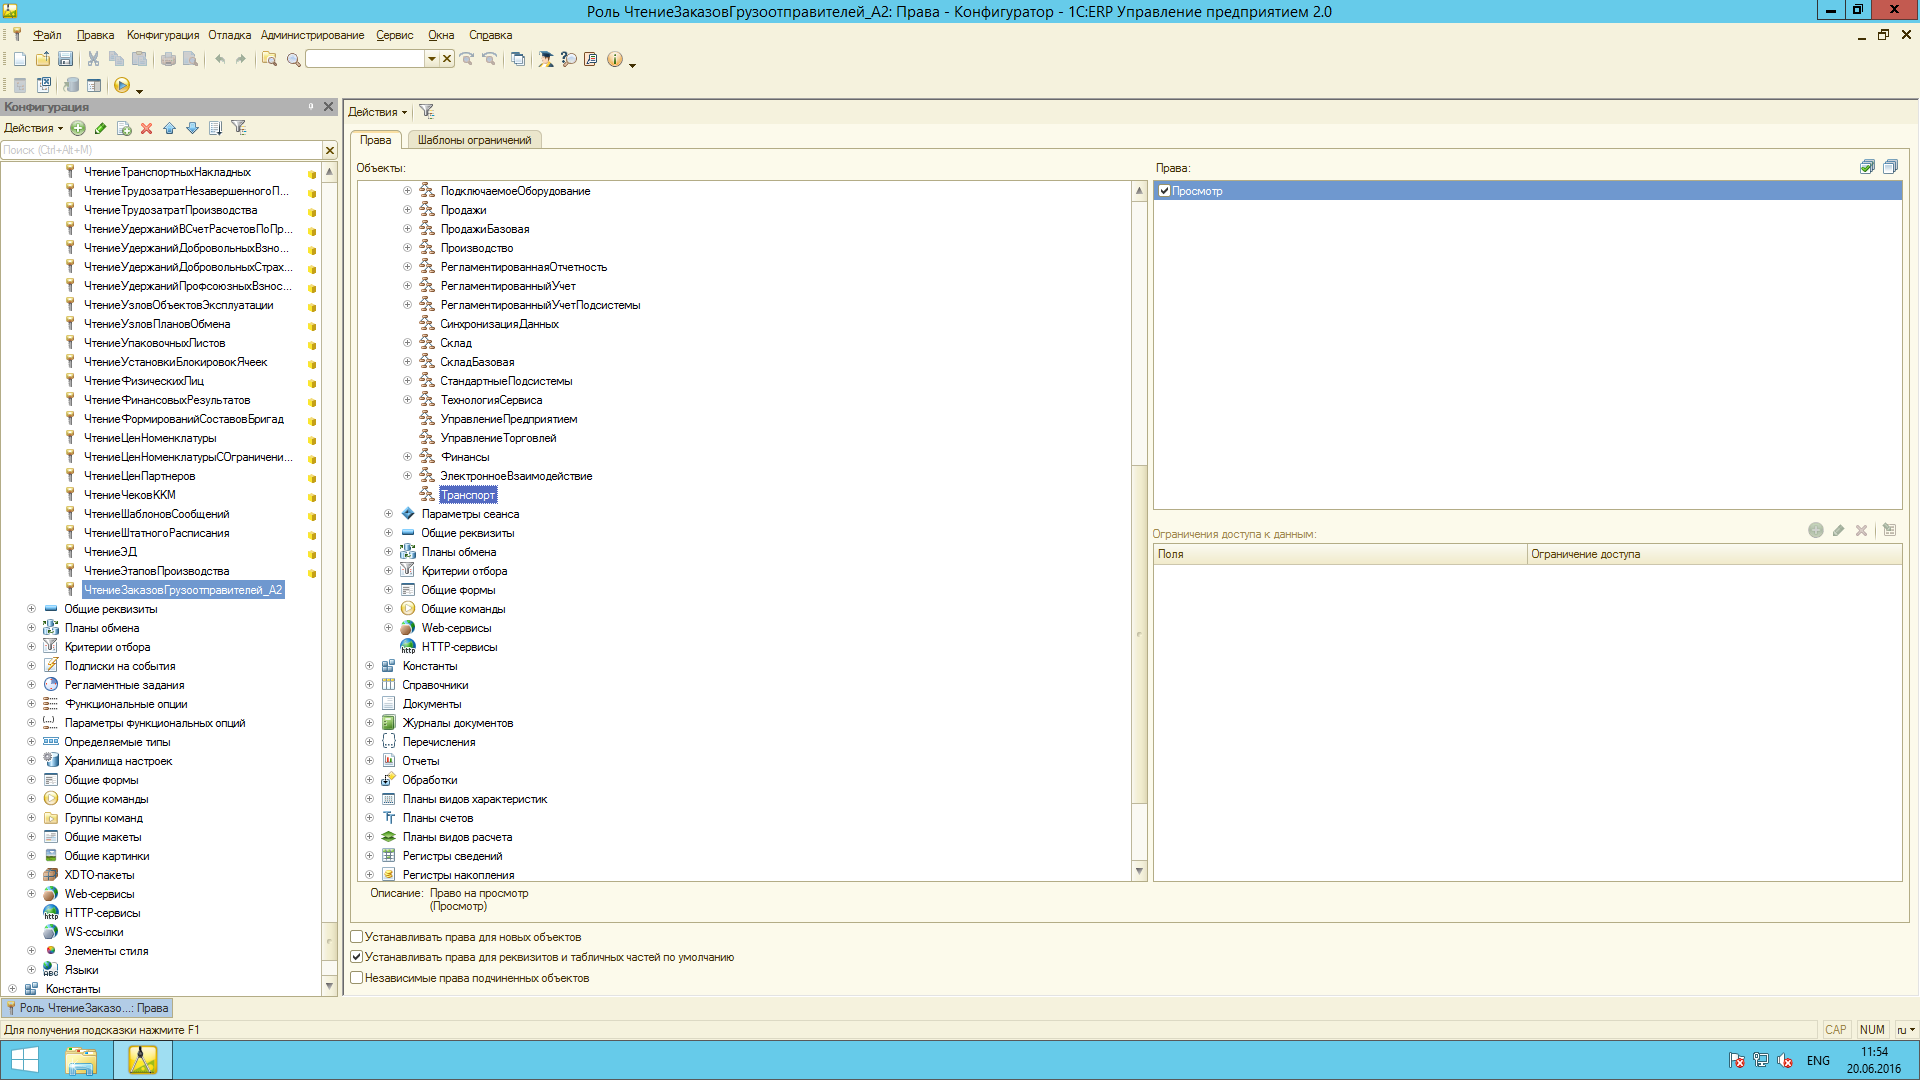This screenshot has width=1920, height=1080.
Task: Open the Администрирование menu
Action: pyautogui.click(x=312, y=35)
